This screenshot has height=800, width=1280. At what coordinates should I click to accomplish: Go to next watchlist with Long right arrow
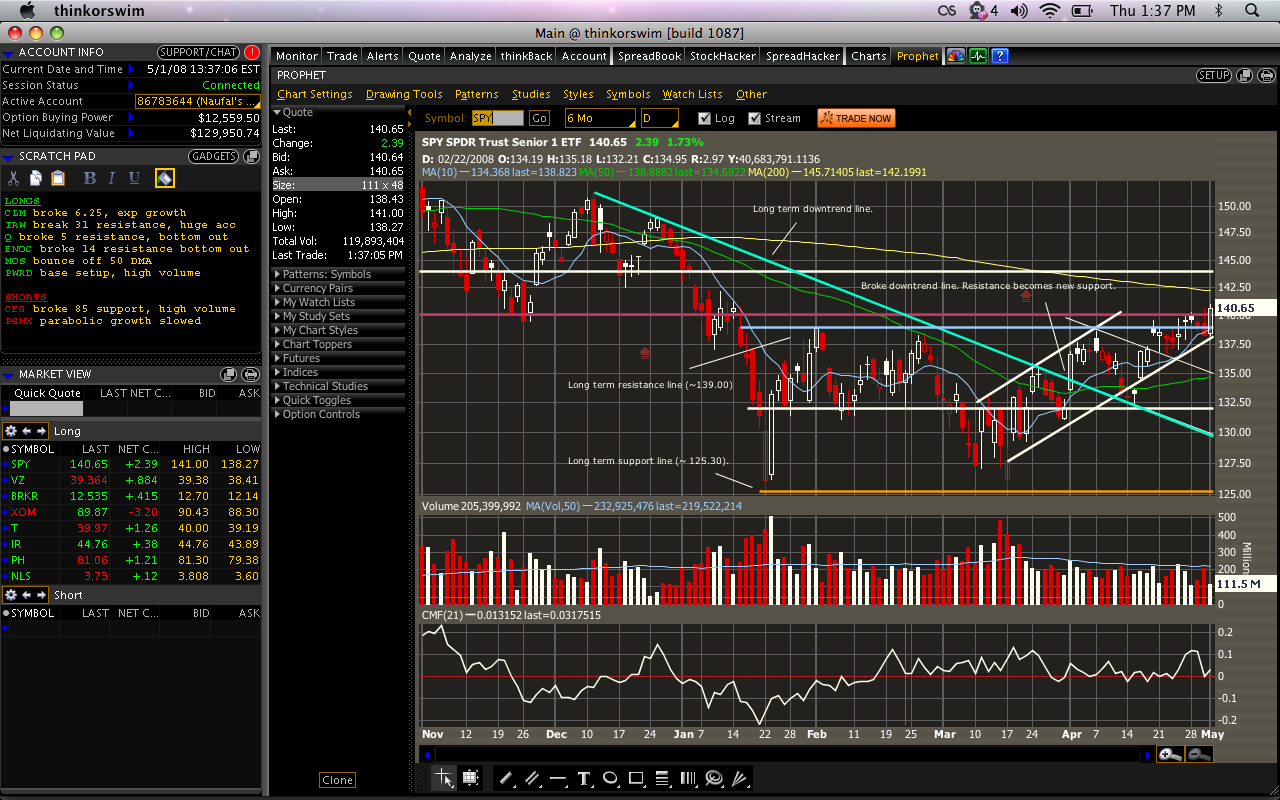pyautogui.click(x=42, y=431)
